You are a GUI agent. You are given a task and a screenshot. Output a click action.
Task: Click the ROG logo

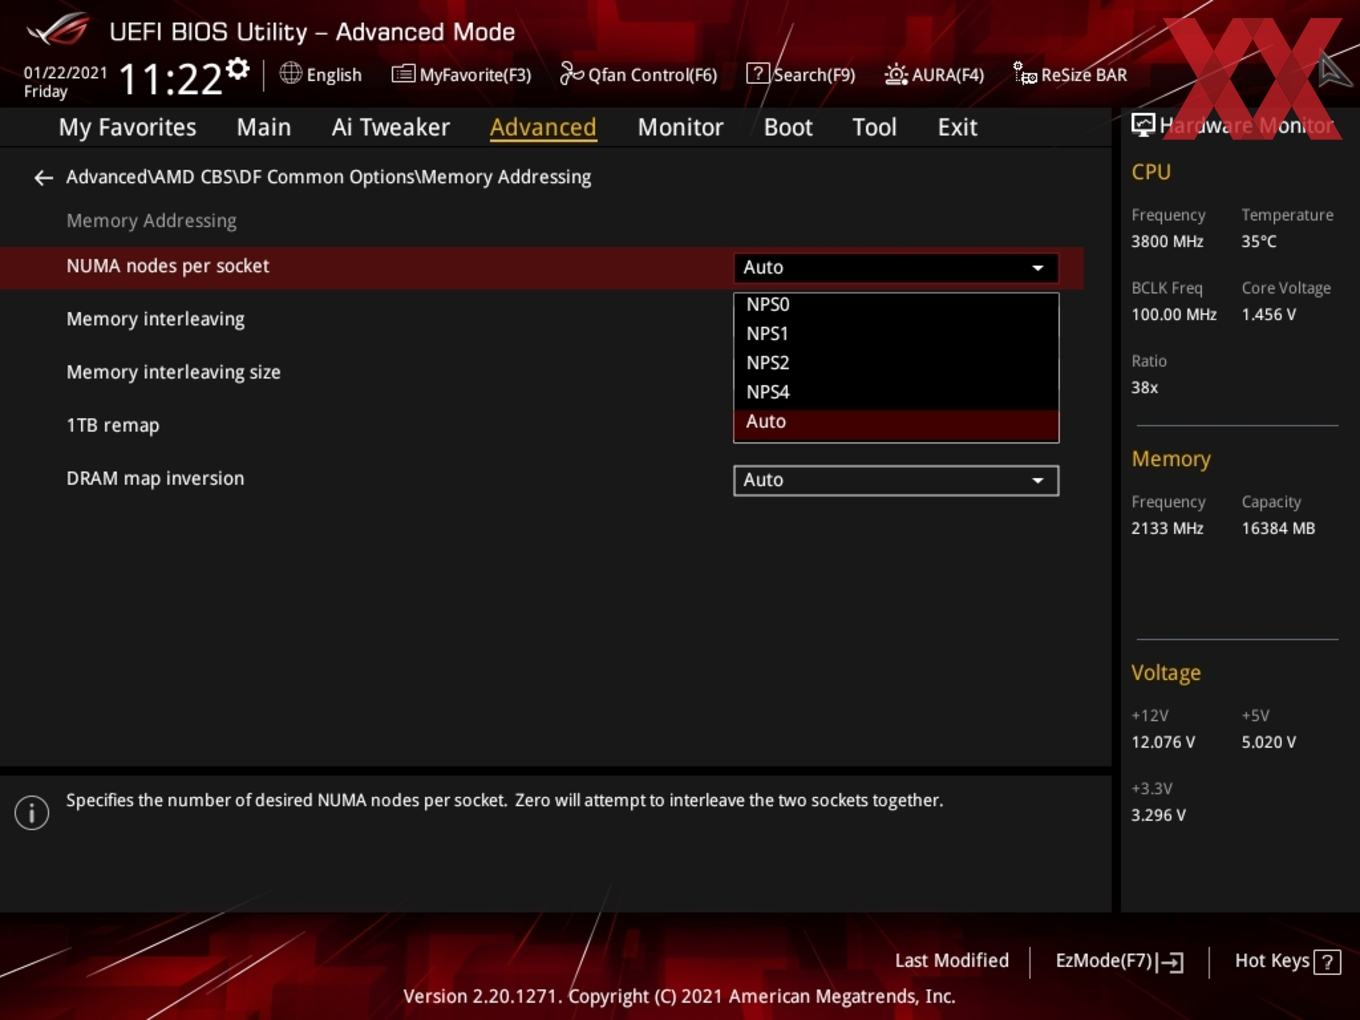tap(58, 30)
